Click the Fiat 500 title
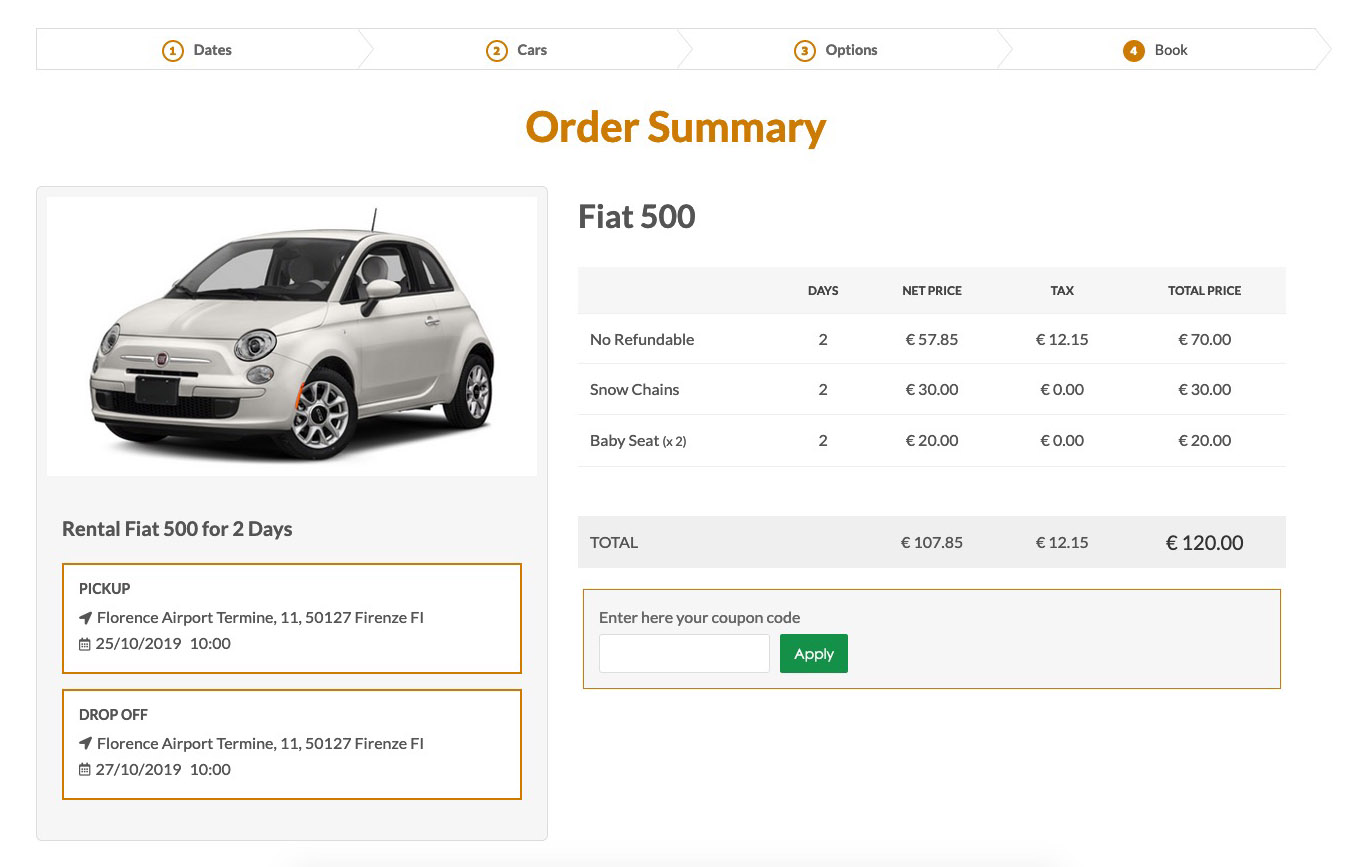Viewport: 1352px width, 867px height. click(637, 217)
